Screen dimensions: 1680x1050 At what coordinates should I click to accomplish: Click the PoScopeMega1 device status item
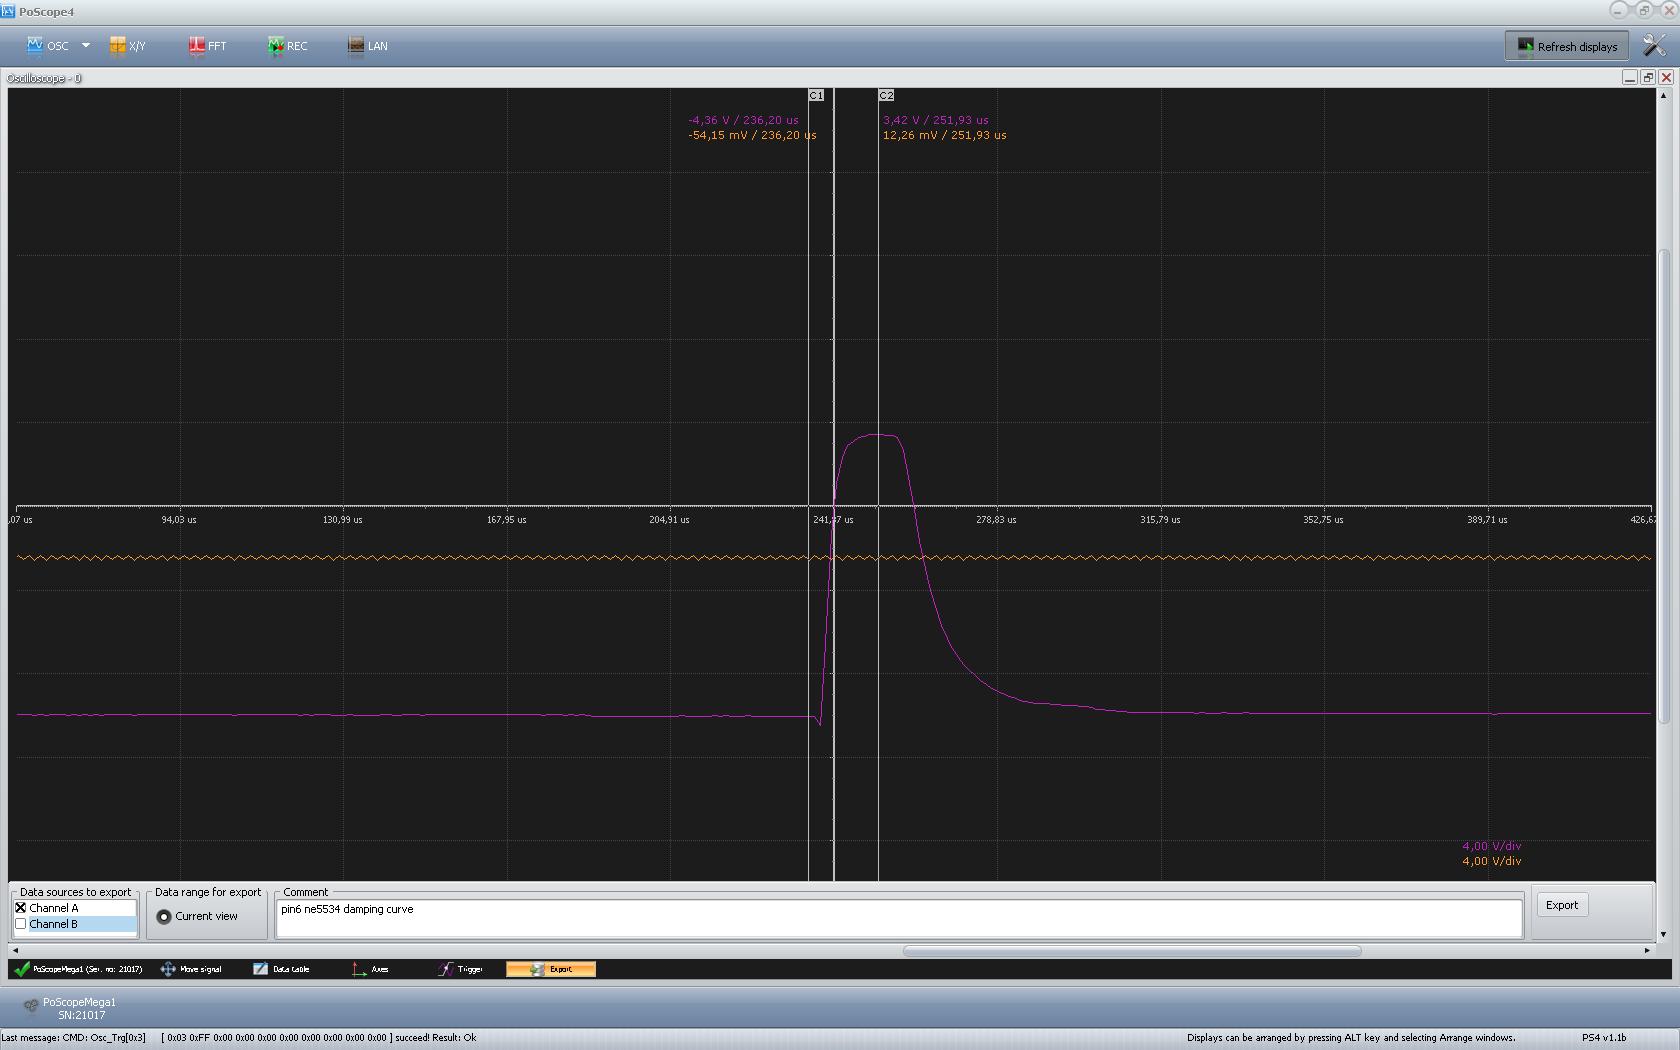[78, 969]
